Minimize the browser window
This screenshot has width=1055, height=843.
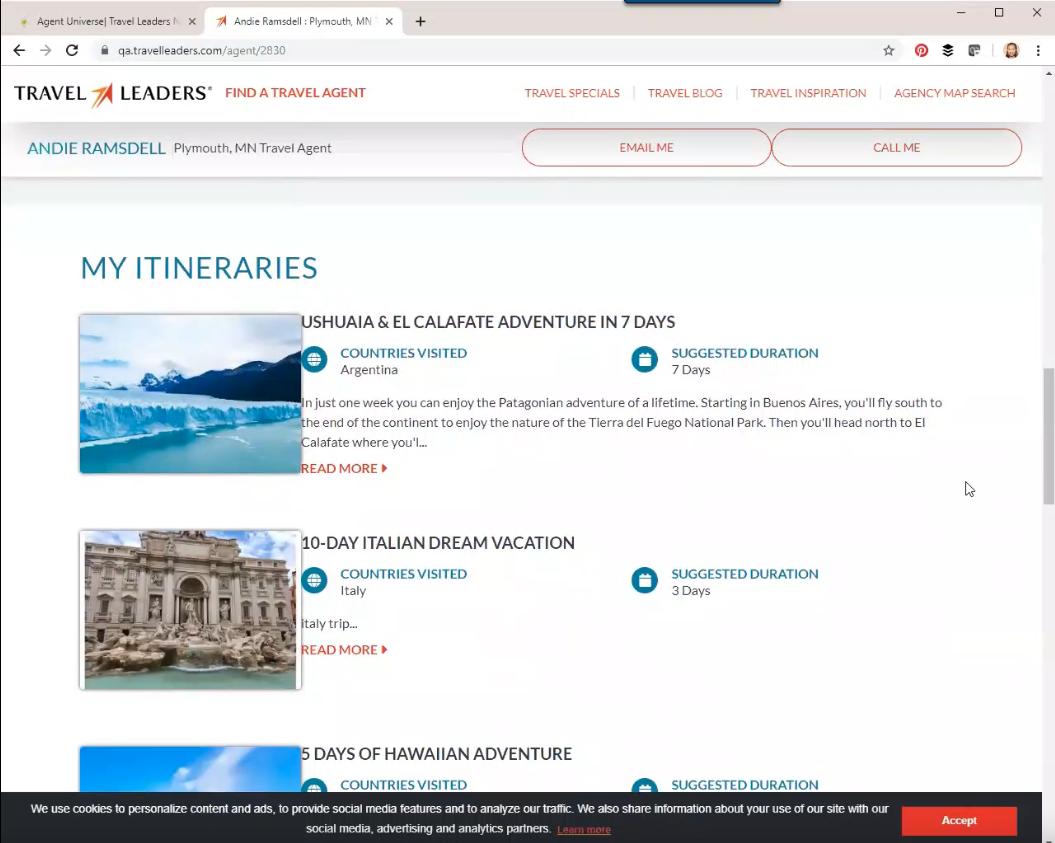[x=961, y=12]
